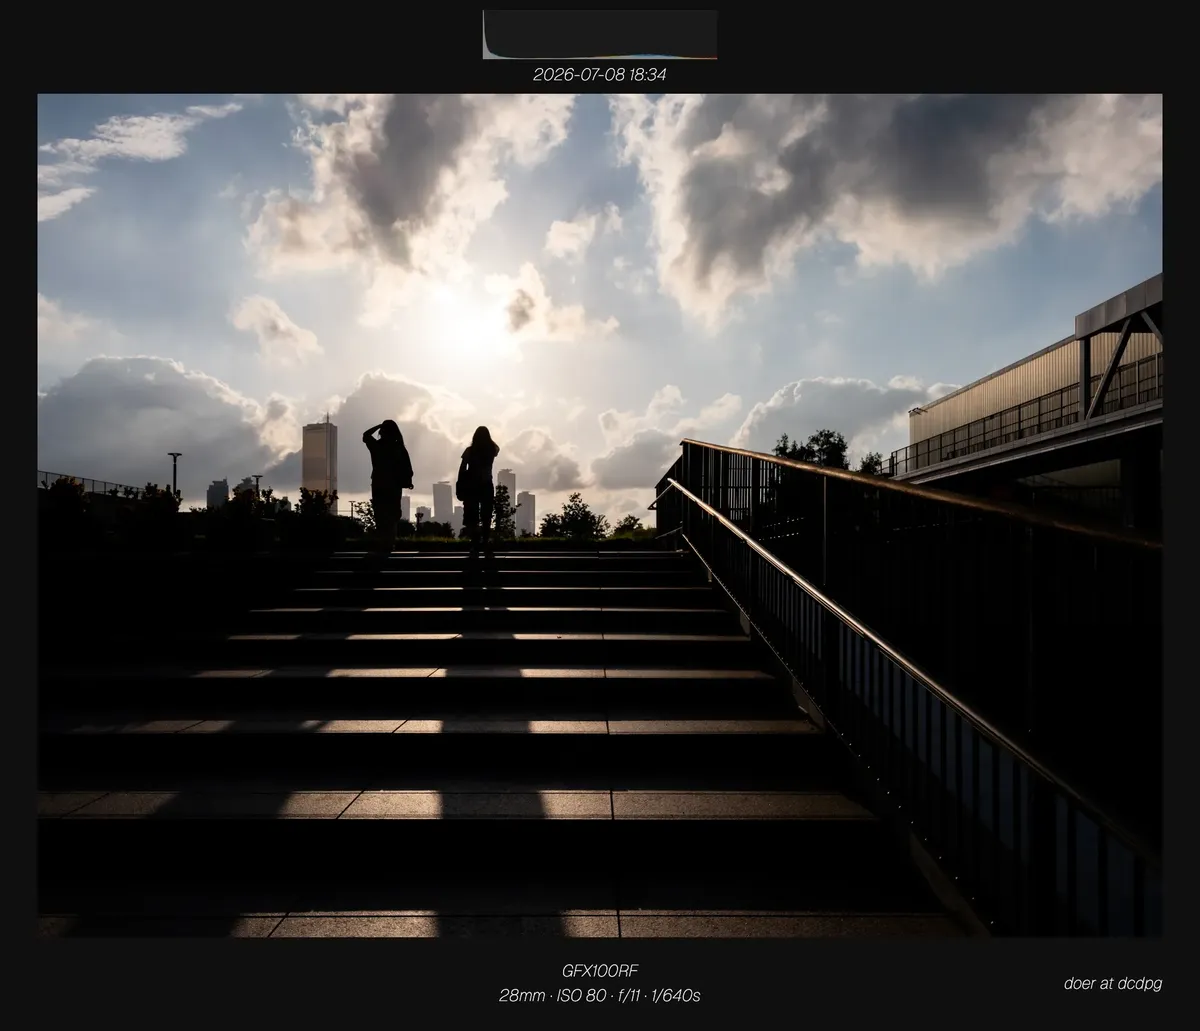Click the sunlit bottom stair step

500,924
